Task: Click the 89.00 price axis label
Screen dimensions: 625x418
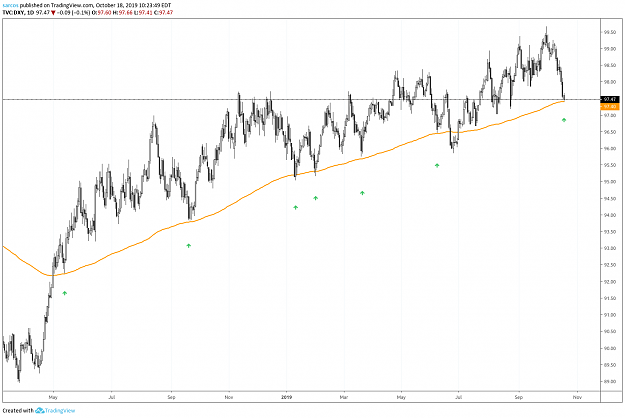Action: point(609,381)
